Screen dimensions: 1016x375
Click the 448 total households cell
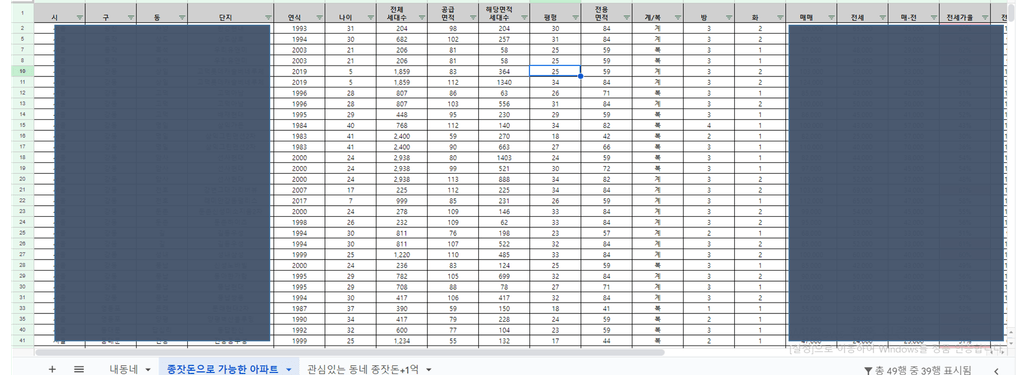tap(401, 114)
